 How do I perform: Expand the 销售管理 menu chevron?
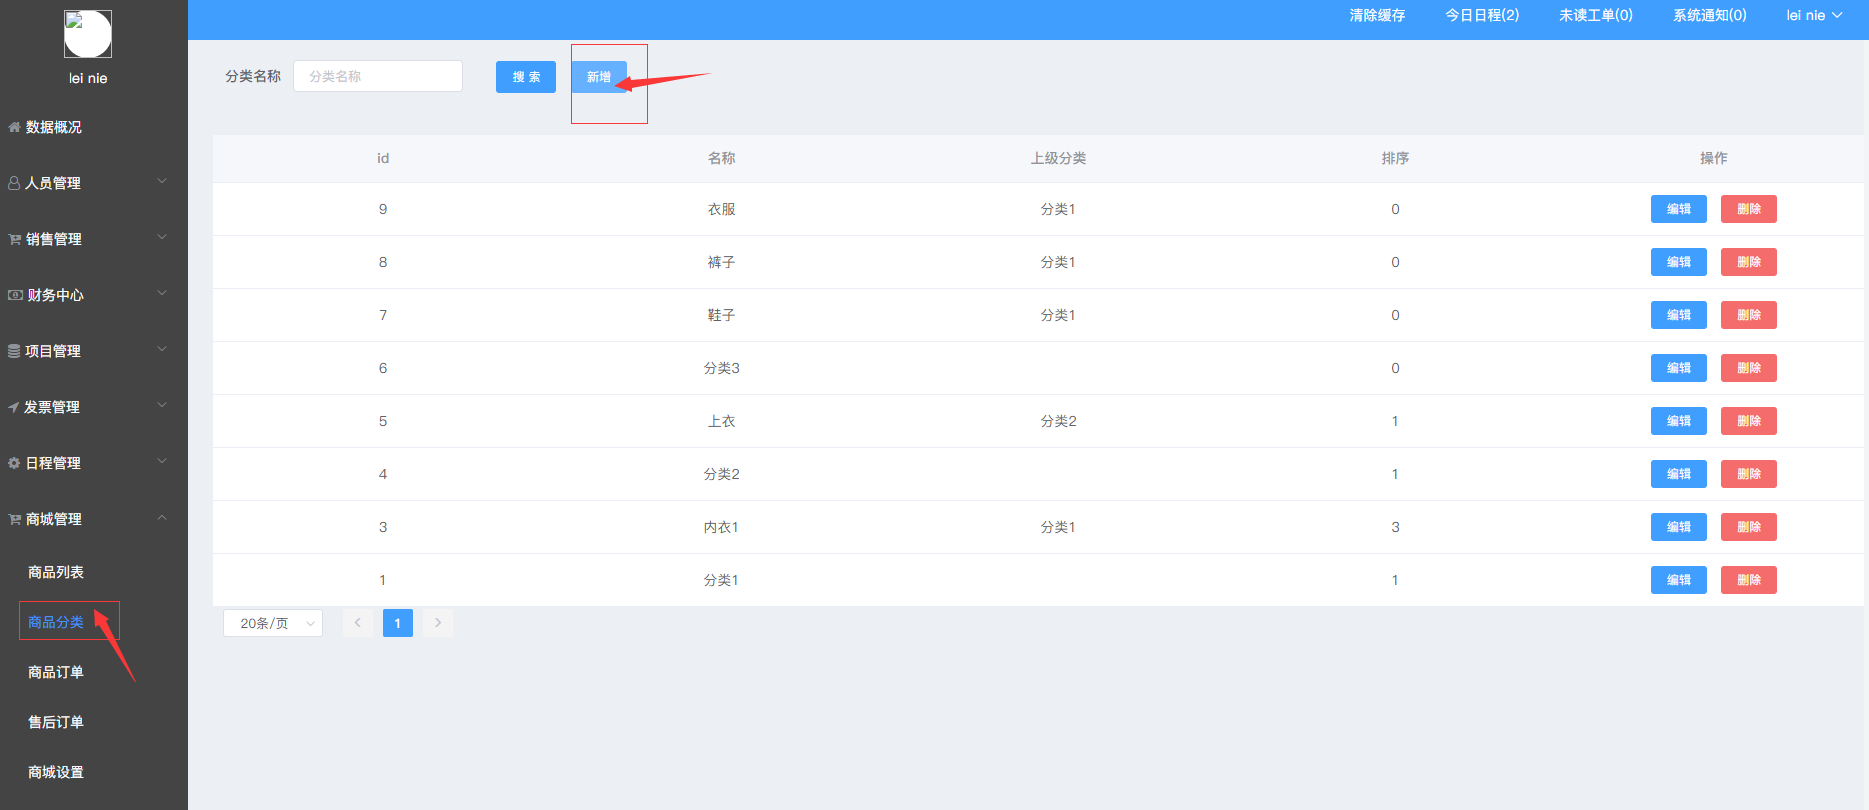162,237
